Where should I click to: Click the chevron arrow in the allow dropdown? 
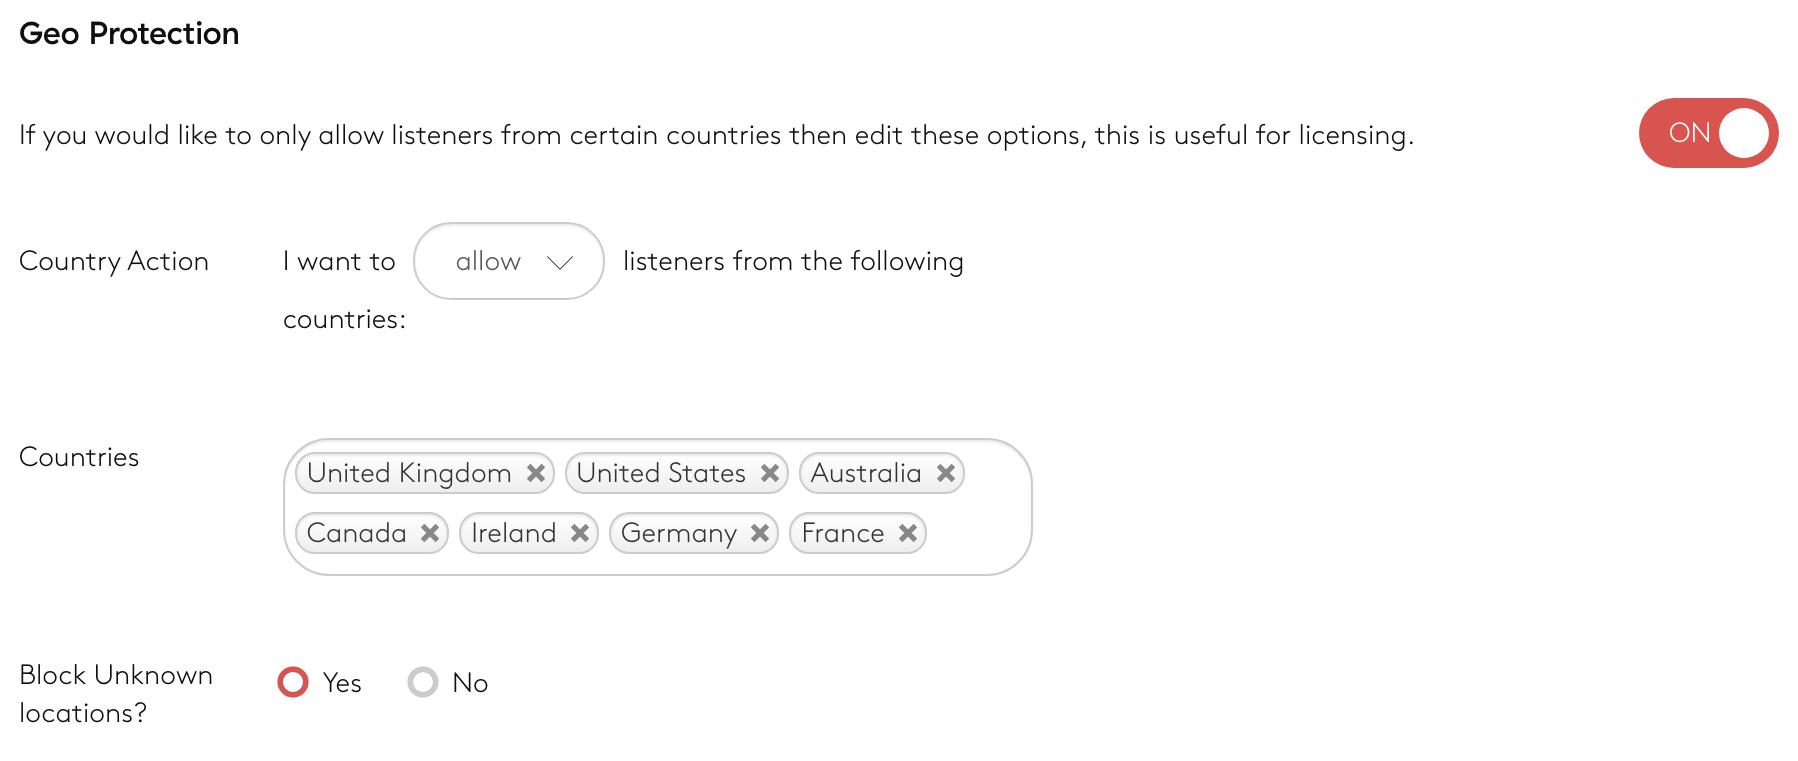(x=559, y=262)
